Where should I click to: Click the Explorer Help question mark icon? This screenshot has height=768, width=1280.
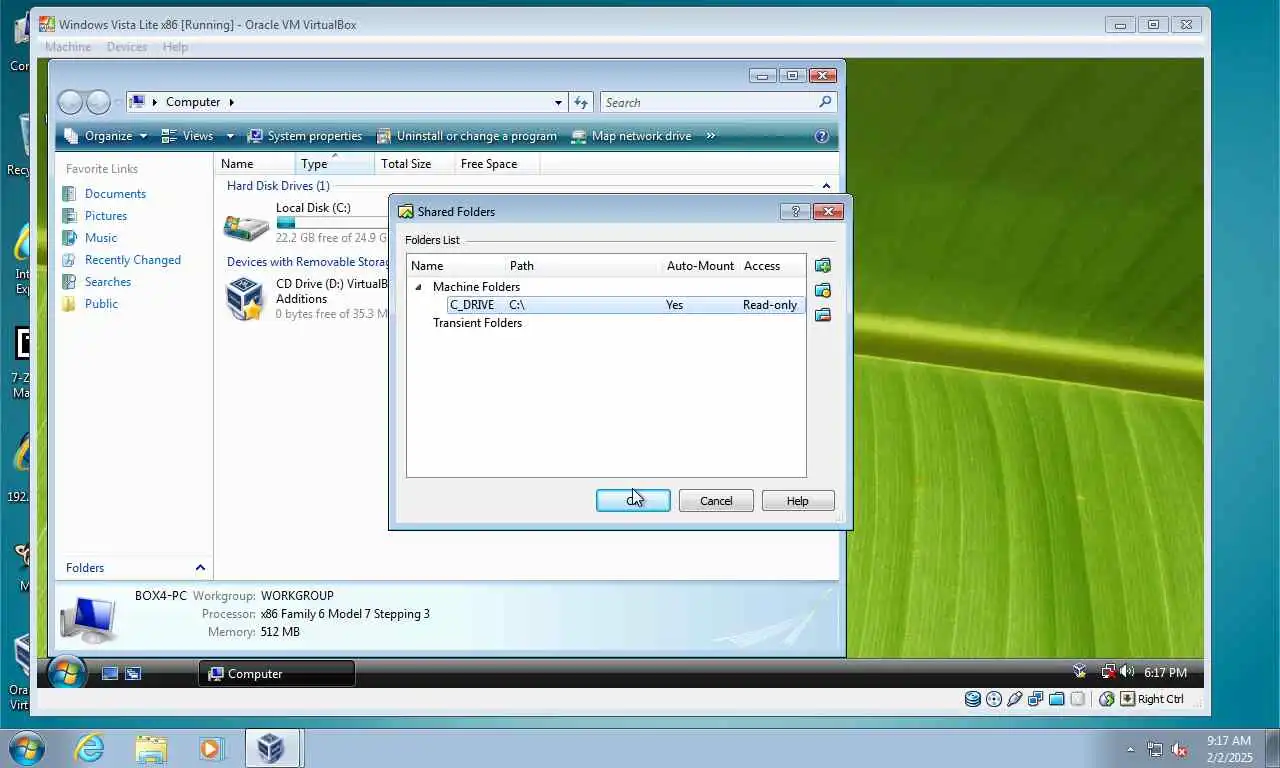click(822, 136)
